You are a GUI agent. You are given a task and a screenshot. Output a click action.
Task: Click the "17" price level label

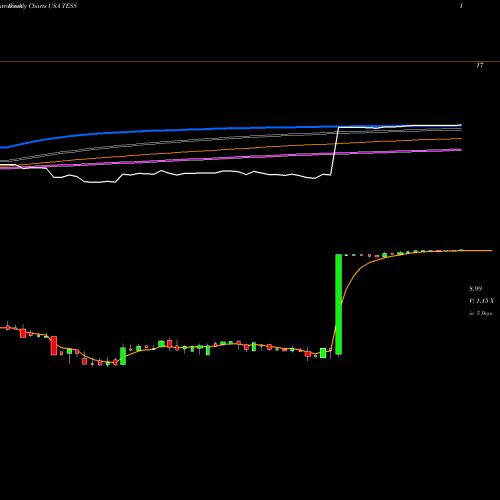click(480, 65)
